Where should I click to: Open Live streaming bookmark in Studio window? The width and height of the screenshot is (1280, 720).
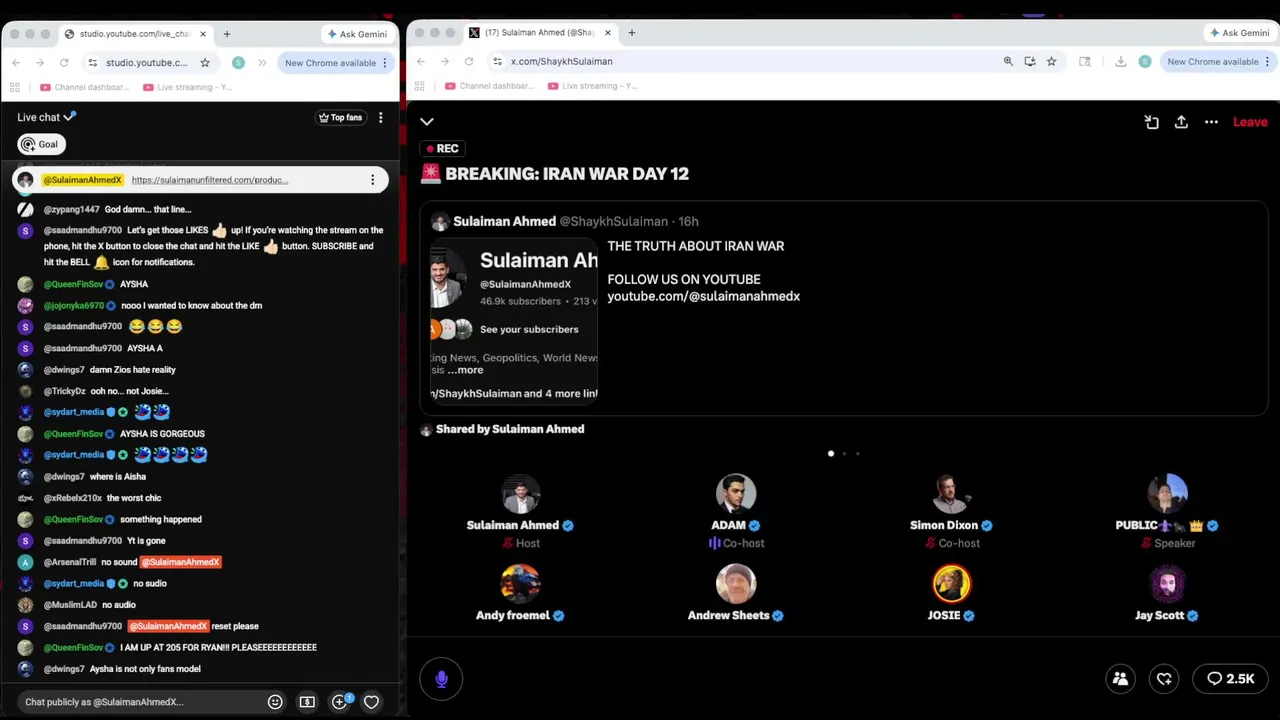(x=187, y=87)
